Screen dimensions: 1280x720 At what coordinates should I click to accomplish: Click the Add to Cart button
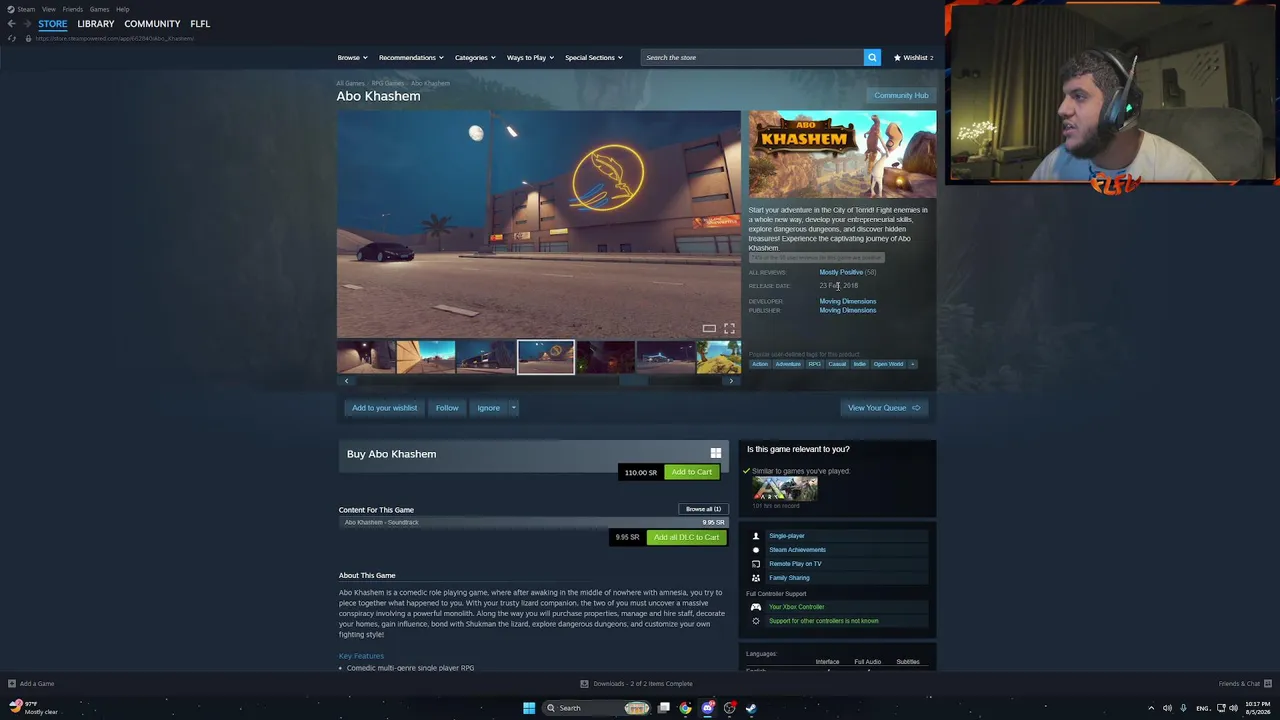(692, 472)
